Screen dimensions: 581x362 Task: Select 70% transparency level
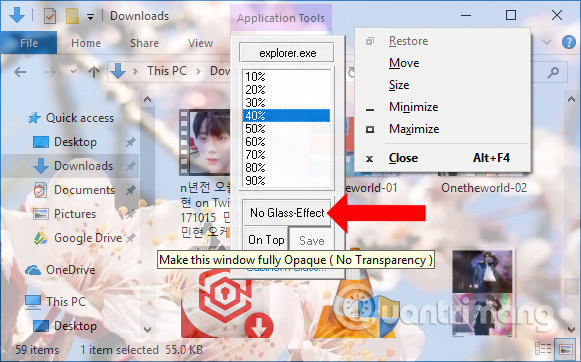[x=286, y=155]
